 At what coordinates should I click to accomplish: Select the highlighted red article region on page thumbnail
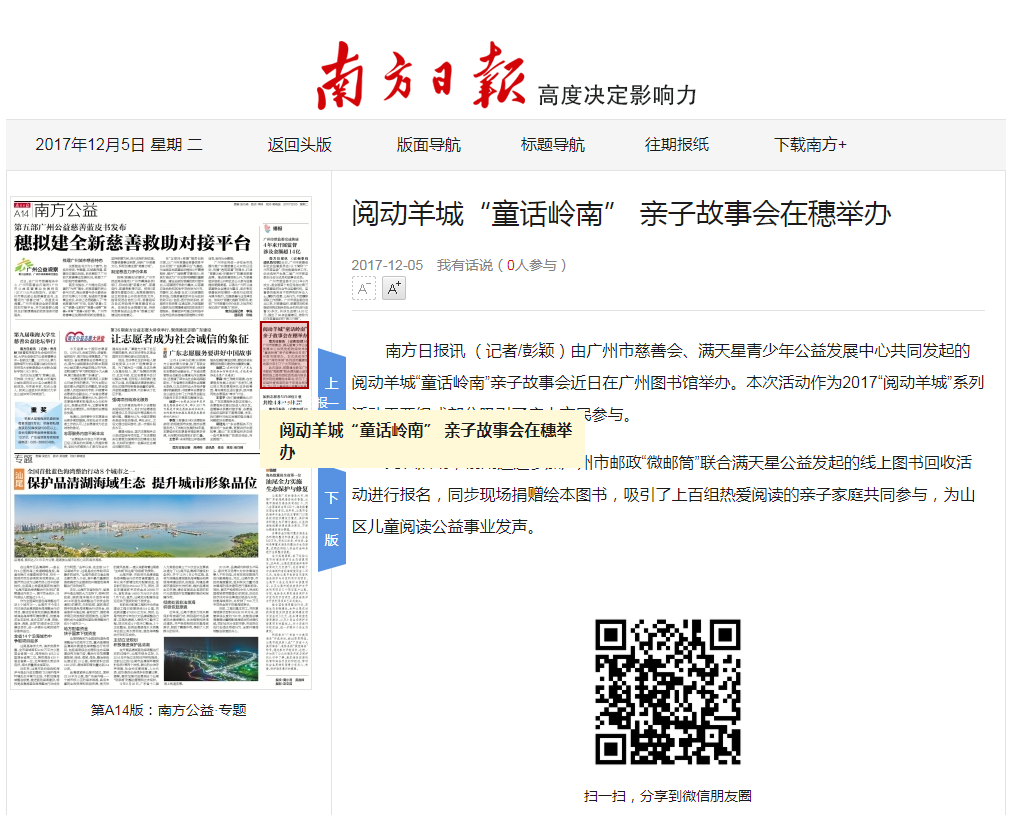pos(285,355)
